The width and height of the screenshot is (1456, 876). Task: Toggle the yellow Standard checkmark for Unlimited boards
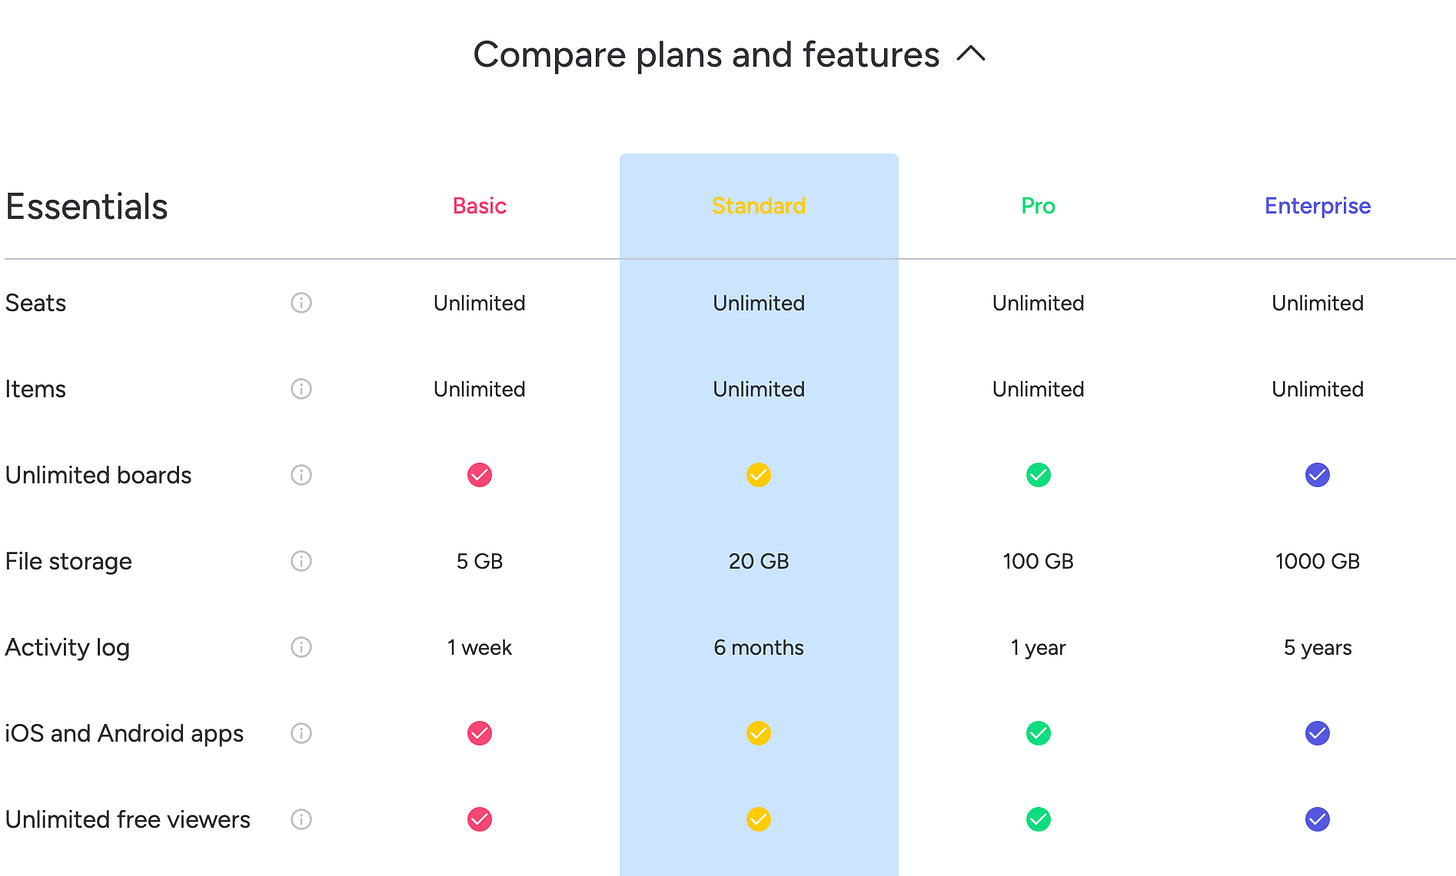758,475
